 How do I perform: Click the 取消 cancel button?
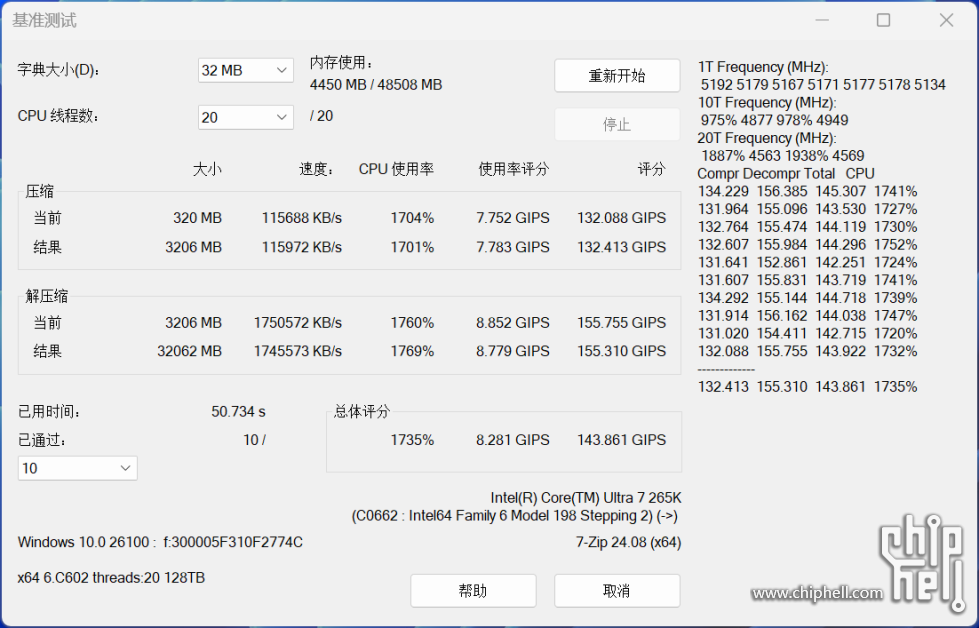[x=617, y=591]
